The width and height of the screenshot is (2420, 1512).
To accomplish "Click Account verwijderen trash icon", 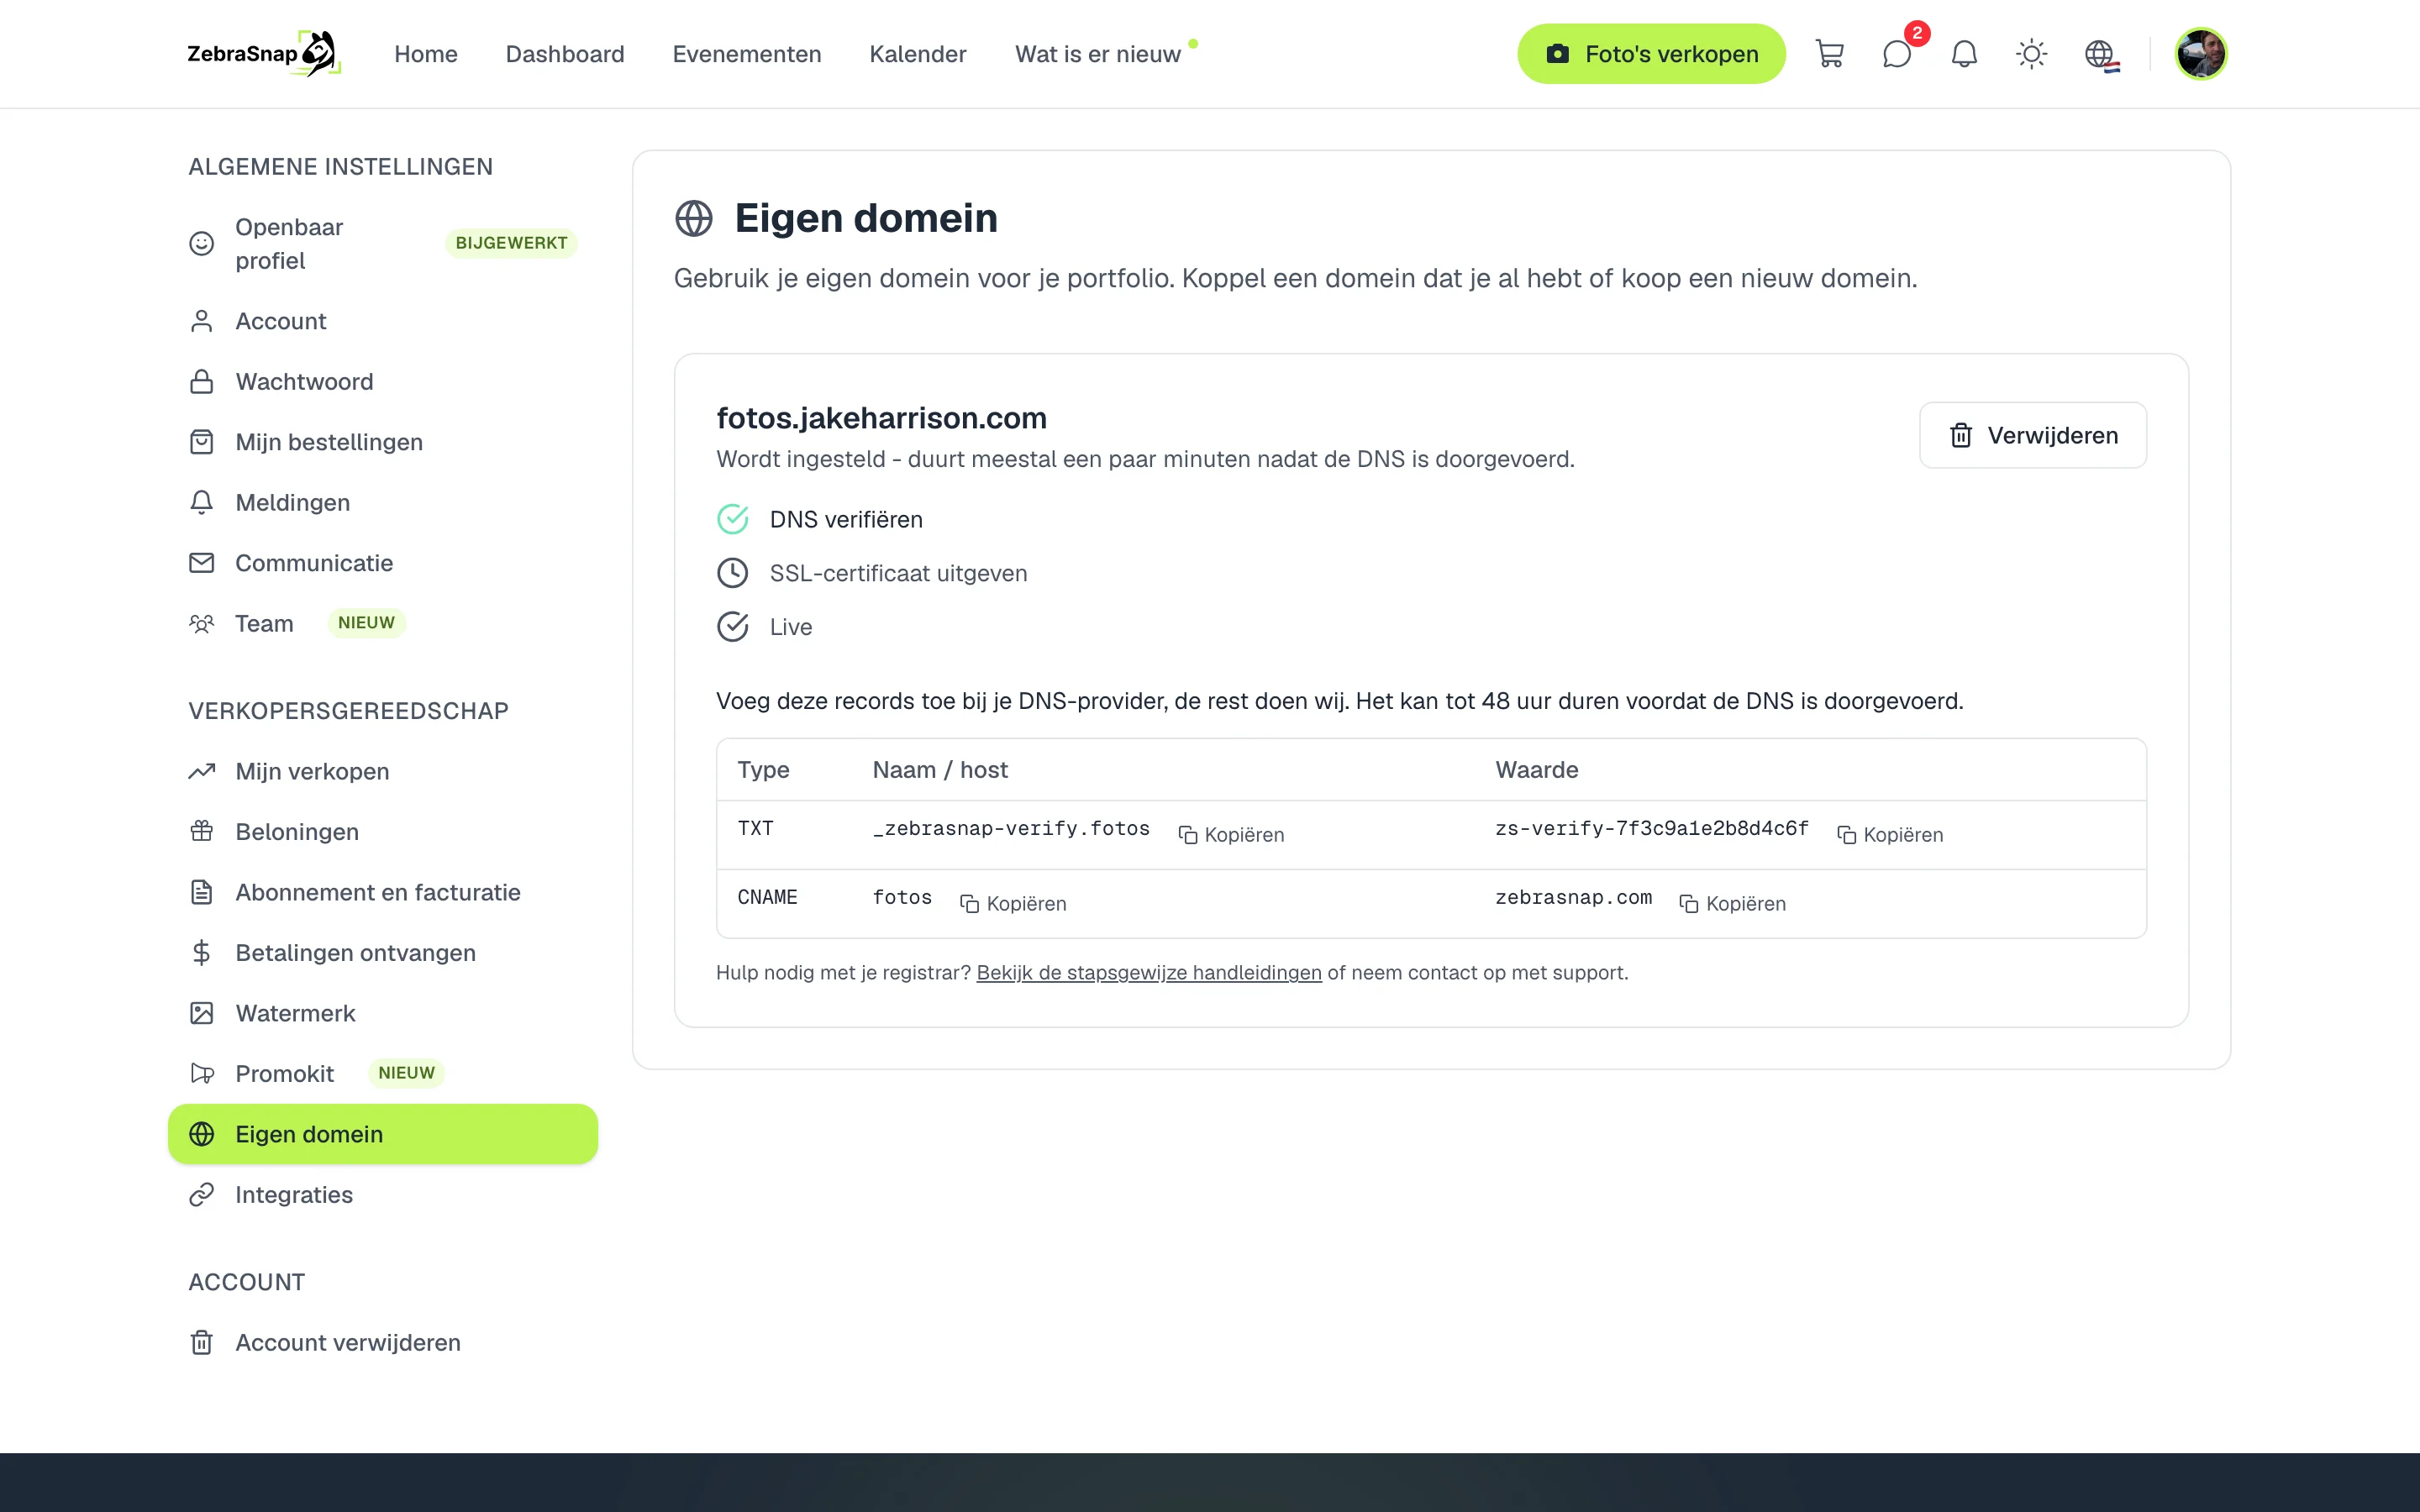I will tap(202, 1343).
